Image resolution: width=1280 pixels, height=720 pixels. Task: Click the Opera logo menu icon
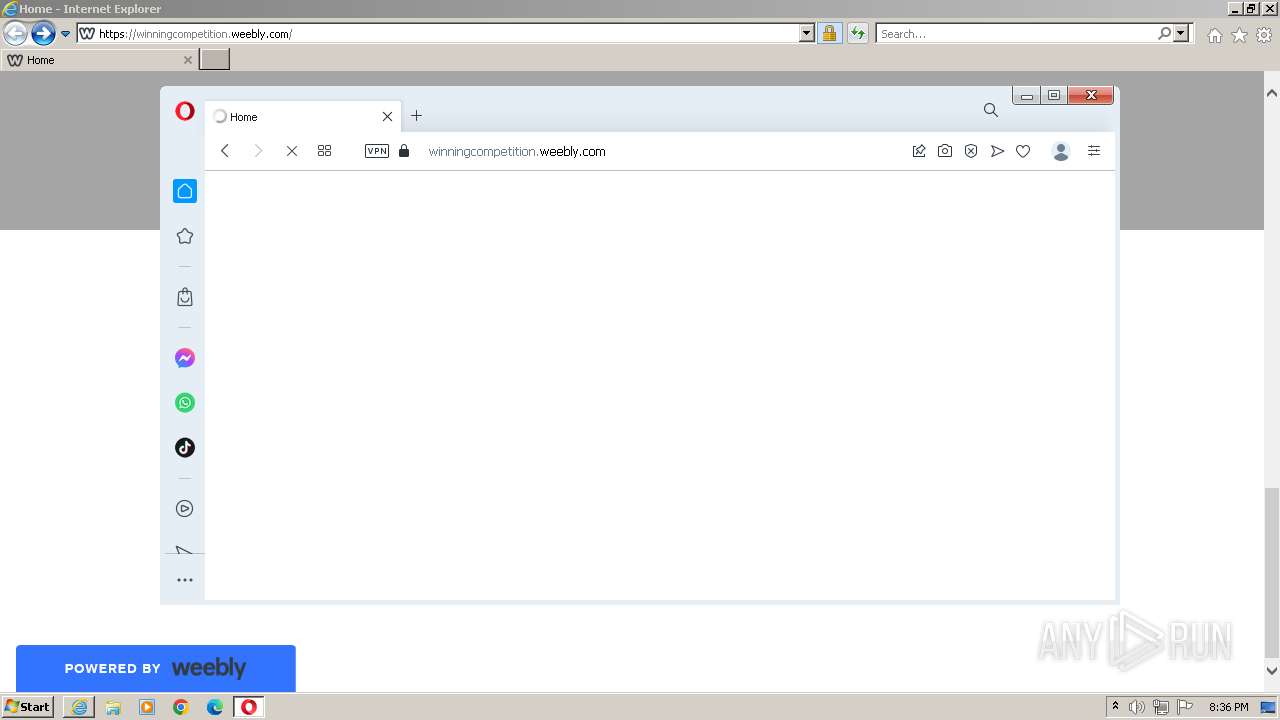click(x=184, y=111)
